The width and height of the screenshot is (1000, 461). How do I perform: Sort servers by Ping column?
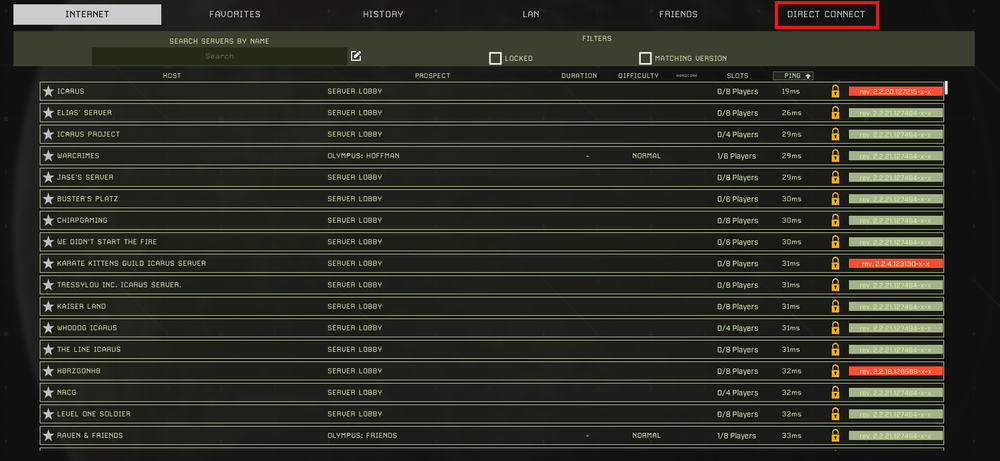pos(793,75)
